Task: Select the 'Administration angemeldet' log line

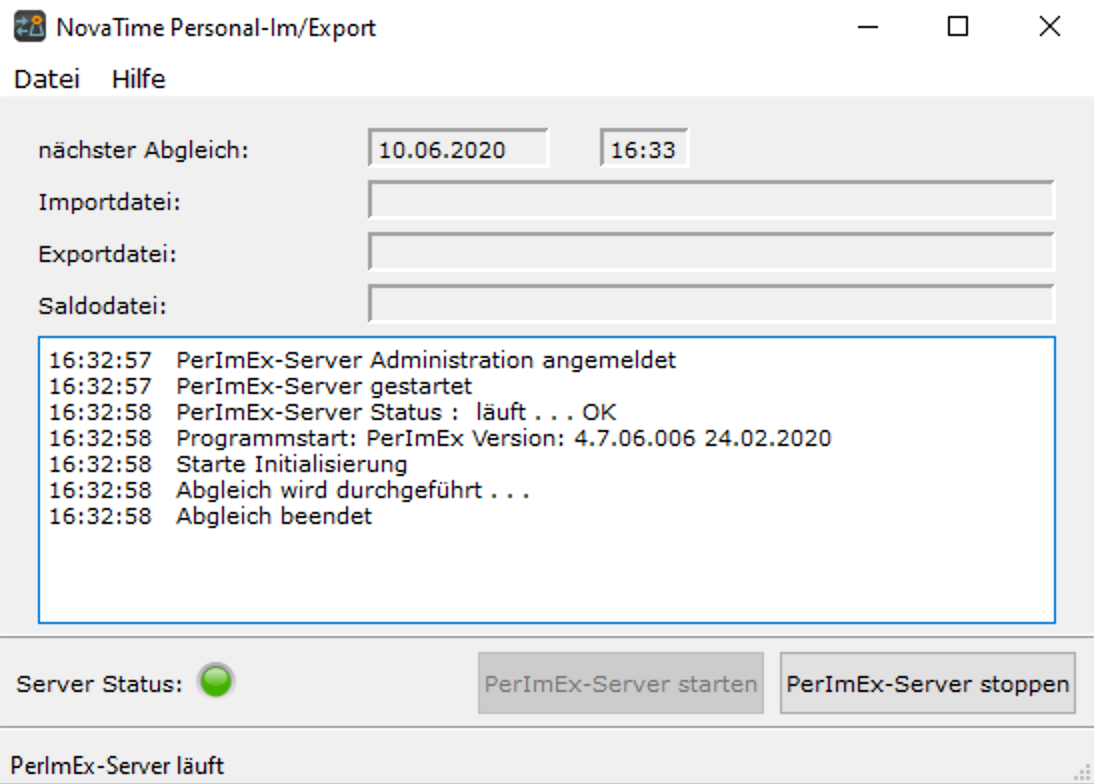Action: coord(362,360)
